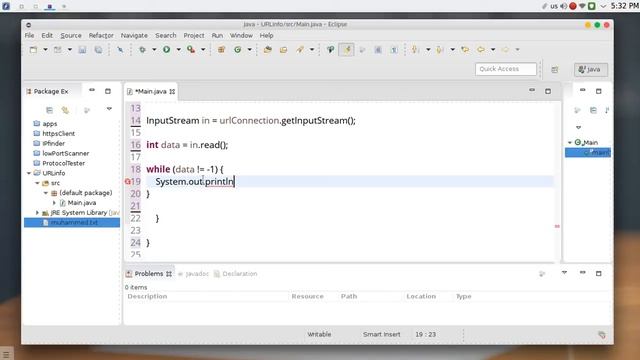Click the error marker on line 19

coord(127,182)
